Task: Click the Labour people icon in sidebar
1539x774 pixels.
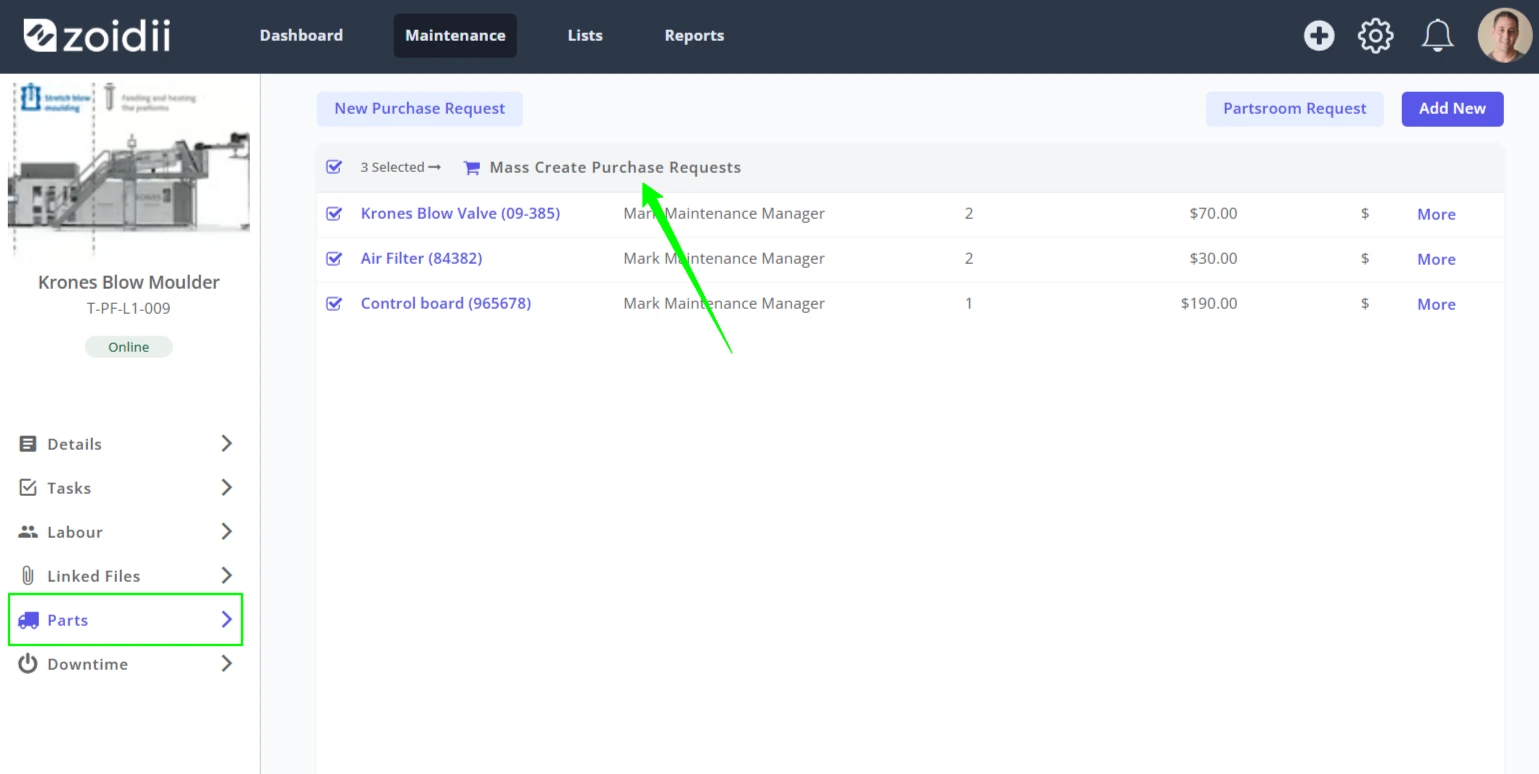Action: [x=28, y=532]
